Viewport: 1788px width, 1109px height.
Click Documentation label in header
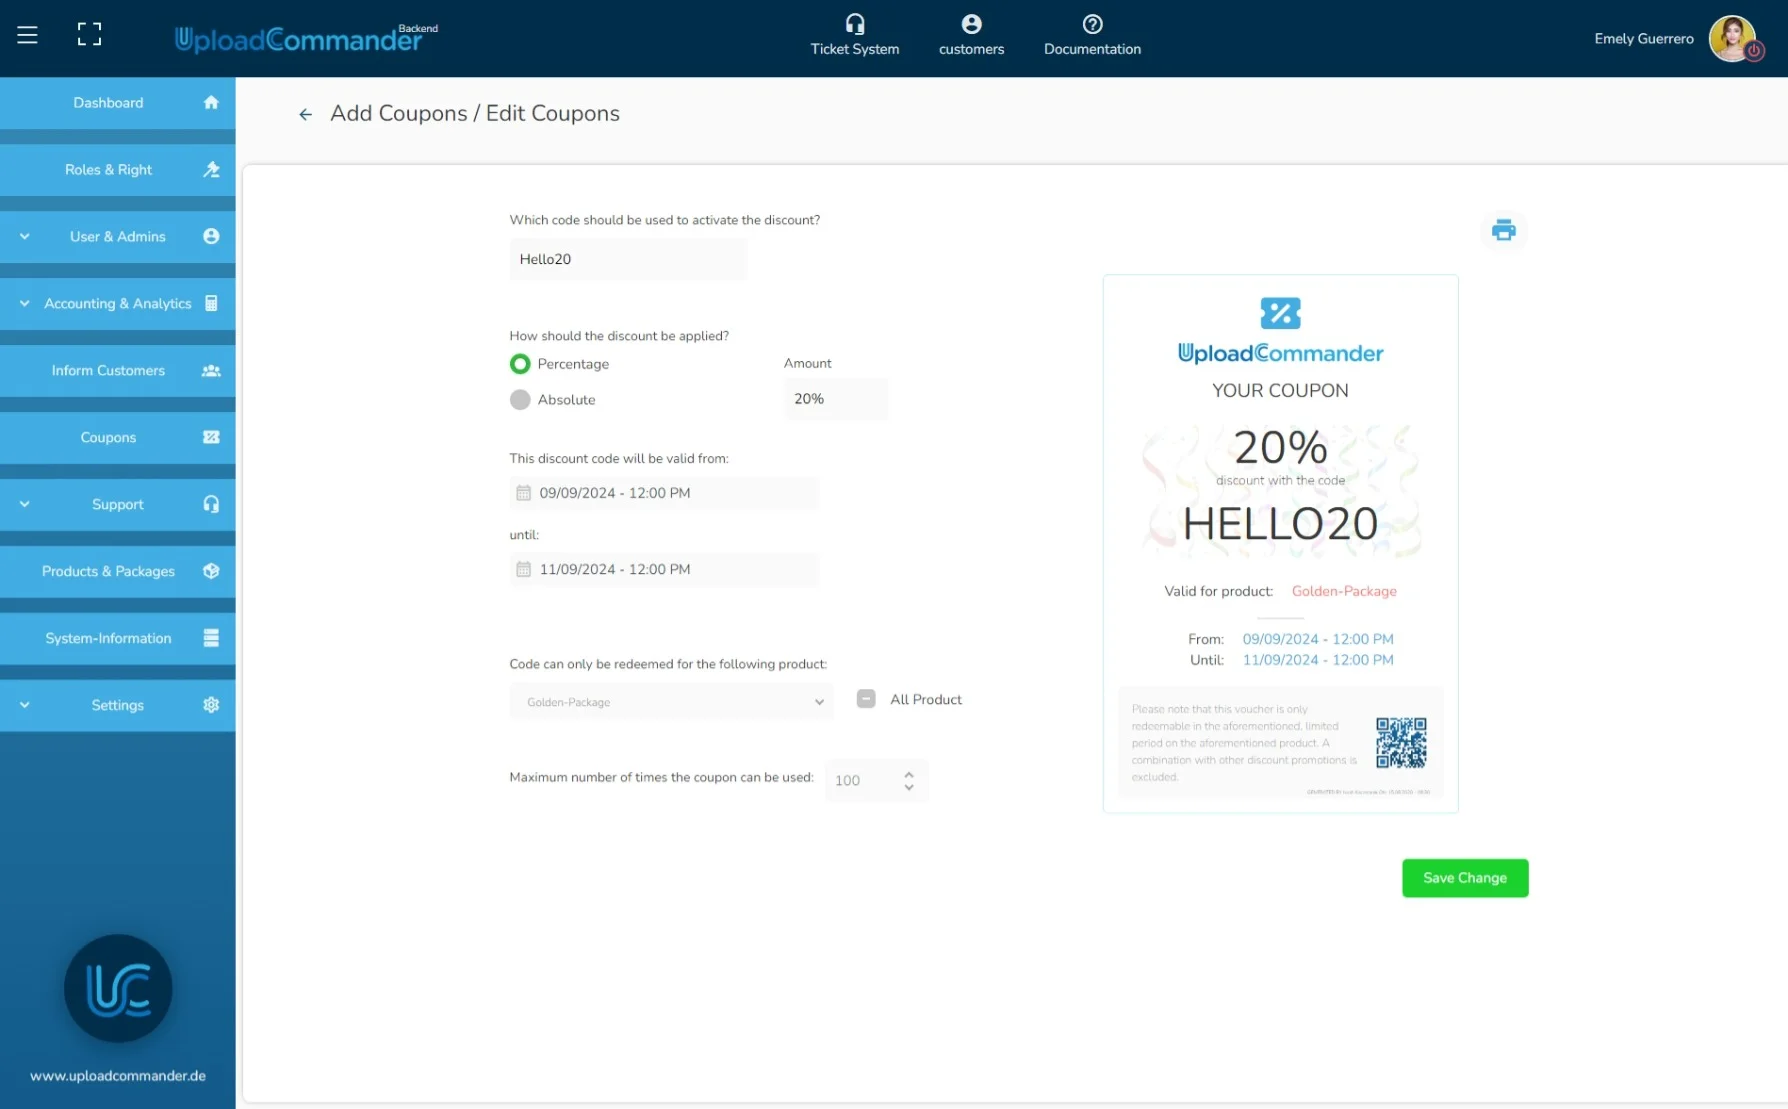point(1092,49)
